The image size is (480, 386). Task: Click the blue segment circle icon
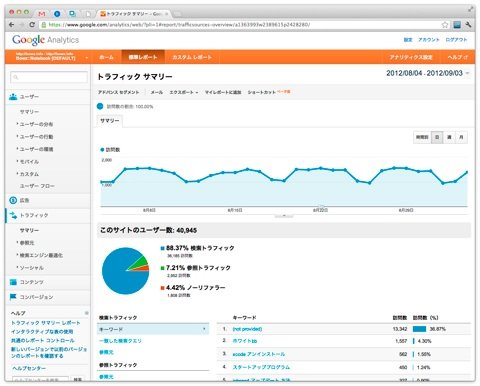[100, 106]
